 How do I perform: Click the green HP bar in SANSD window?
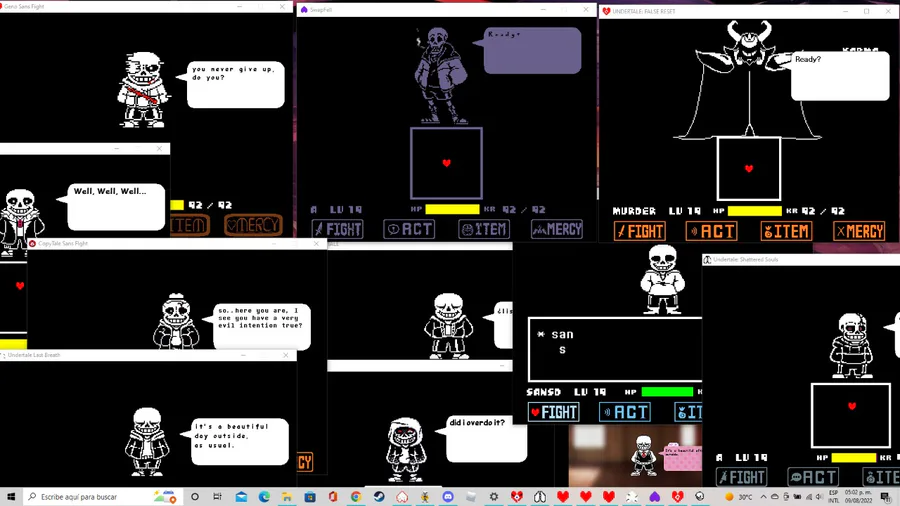pyautogui.click(x=668, y=392)
